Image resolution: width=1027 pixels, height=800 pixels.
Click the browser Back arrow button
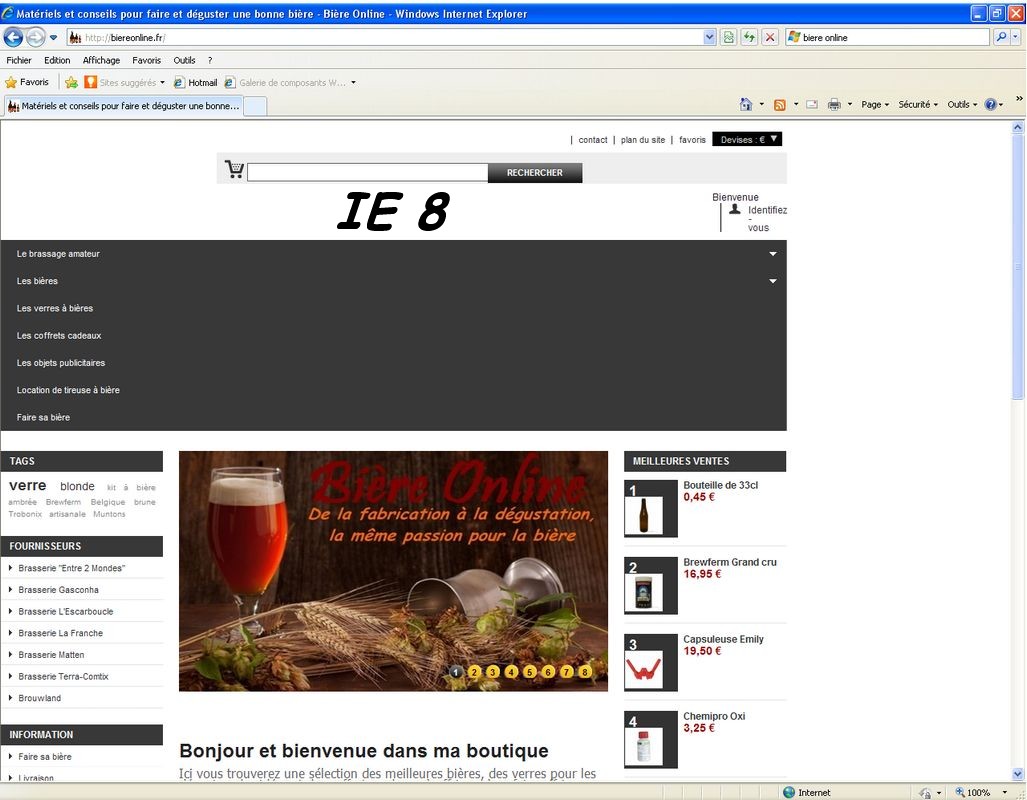click(x=13, y=37)
